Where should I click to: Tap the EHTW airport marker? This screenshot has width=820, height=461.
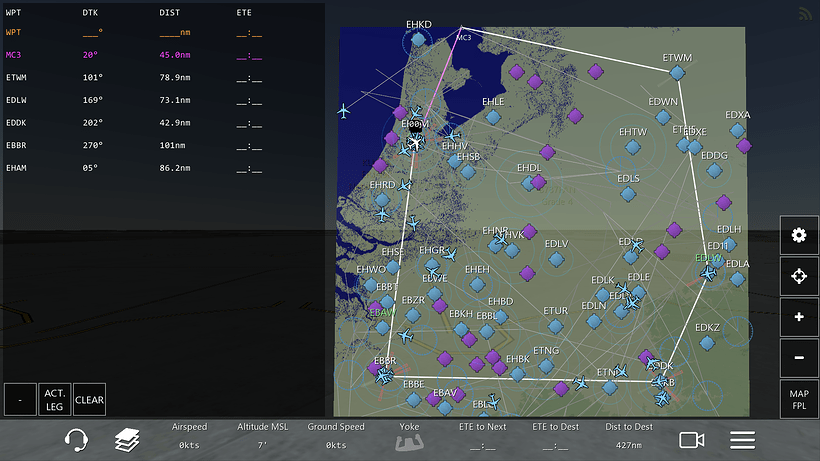click(x=633, y=147)
